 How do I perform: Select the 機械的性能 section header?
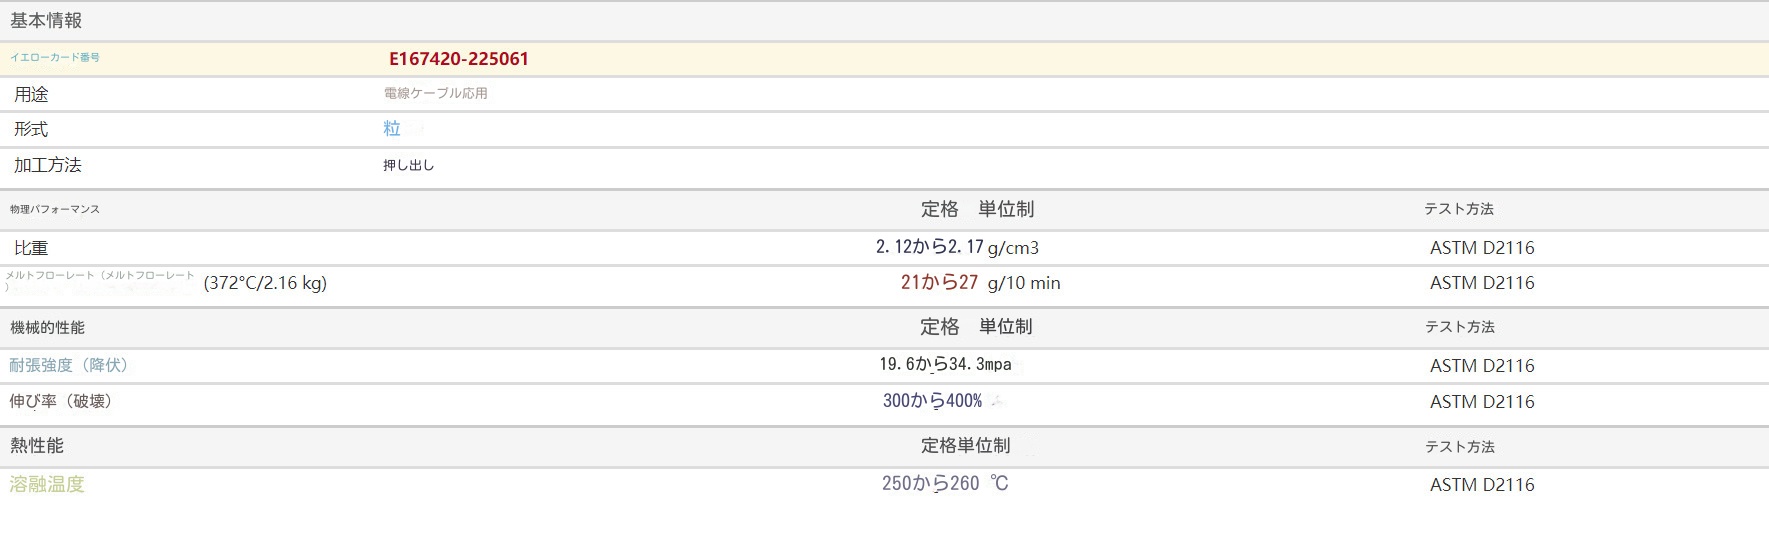click(x=47, y=327)
